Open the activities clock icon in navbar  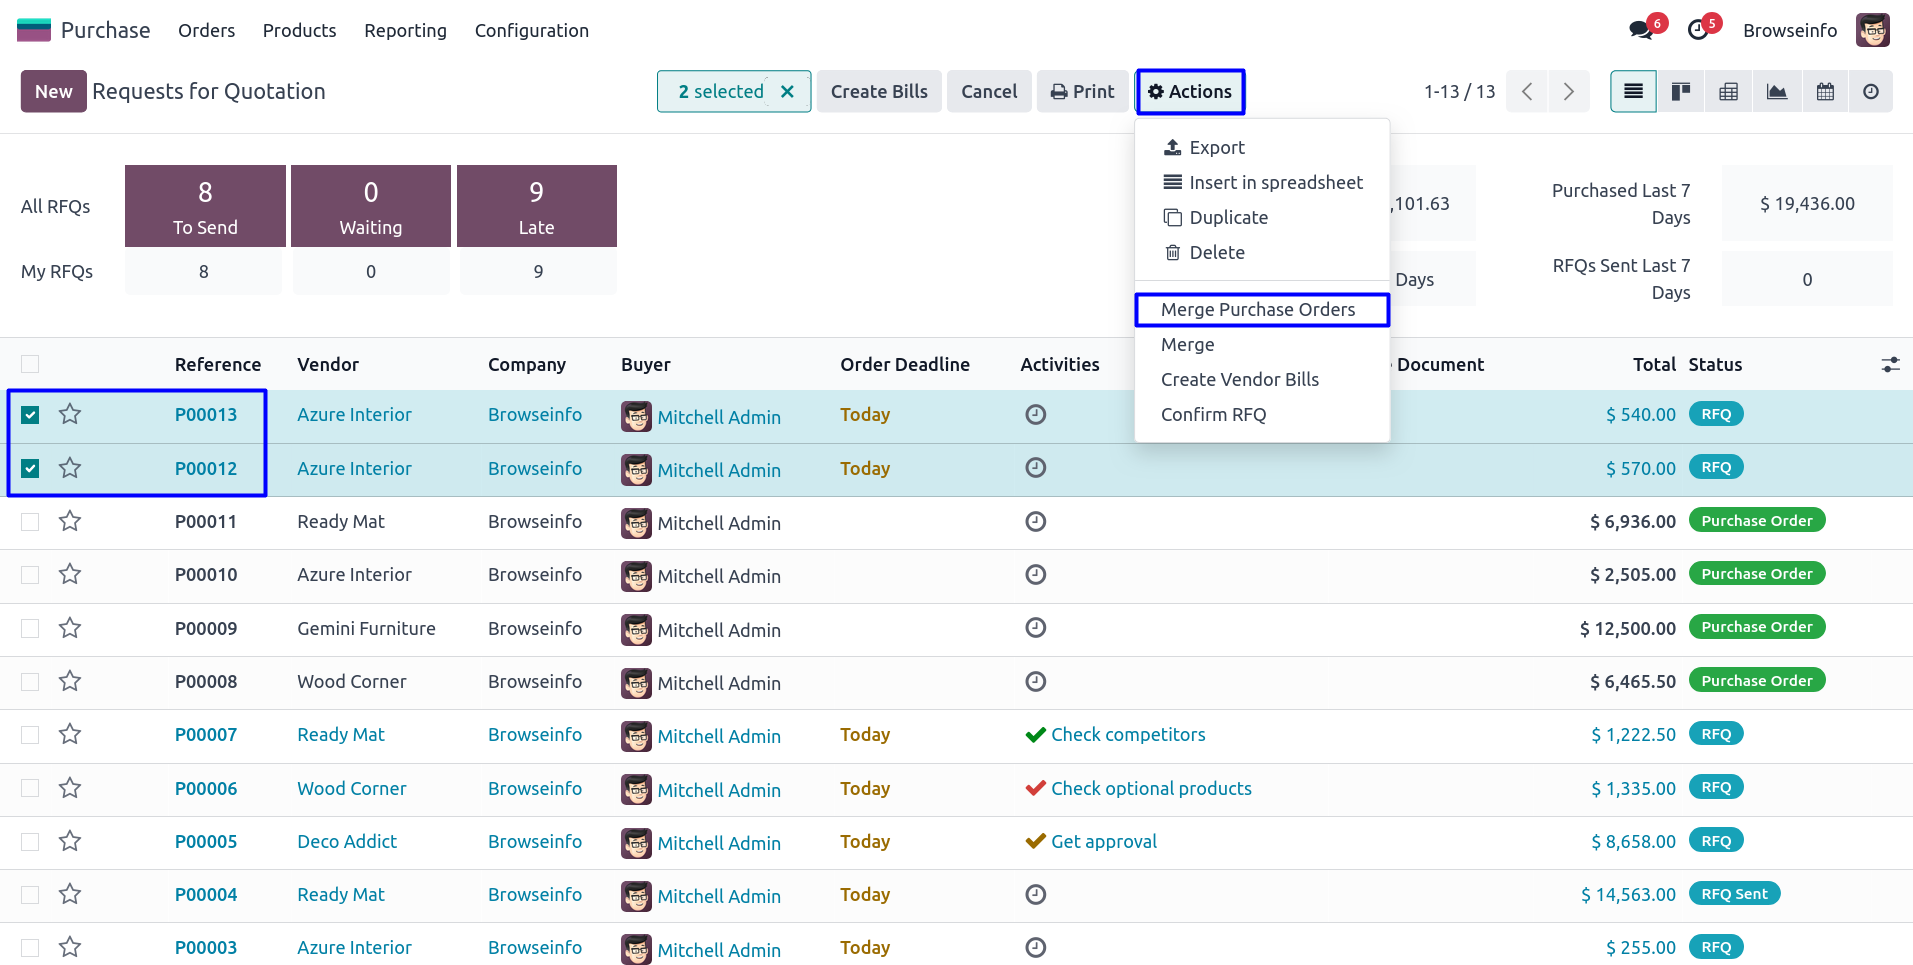(1698, 30)
